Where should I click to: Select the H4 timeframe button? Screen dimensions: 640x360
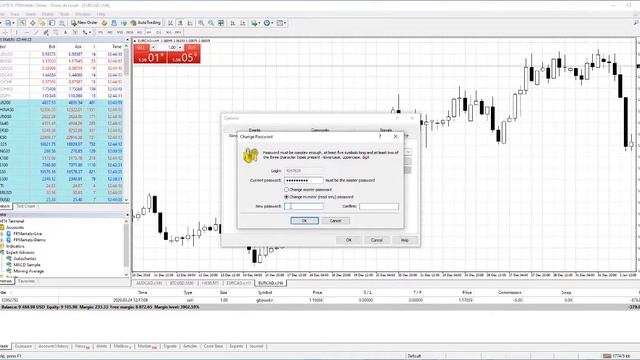(x=149, y=32)
